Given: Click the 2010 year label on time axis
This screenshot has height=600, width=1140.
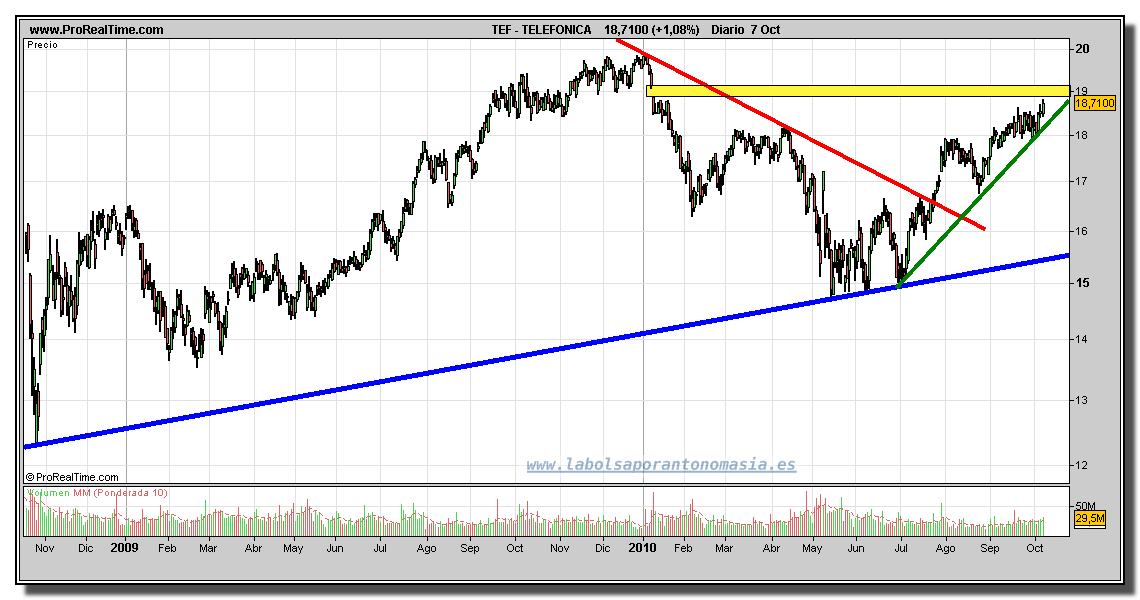Looking at the screenshot, I should [x=643, y=548].
